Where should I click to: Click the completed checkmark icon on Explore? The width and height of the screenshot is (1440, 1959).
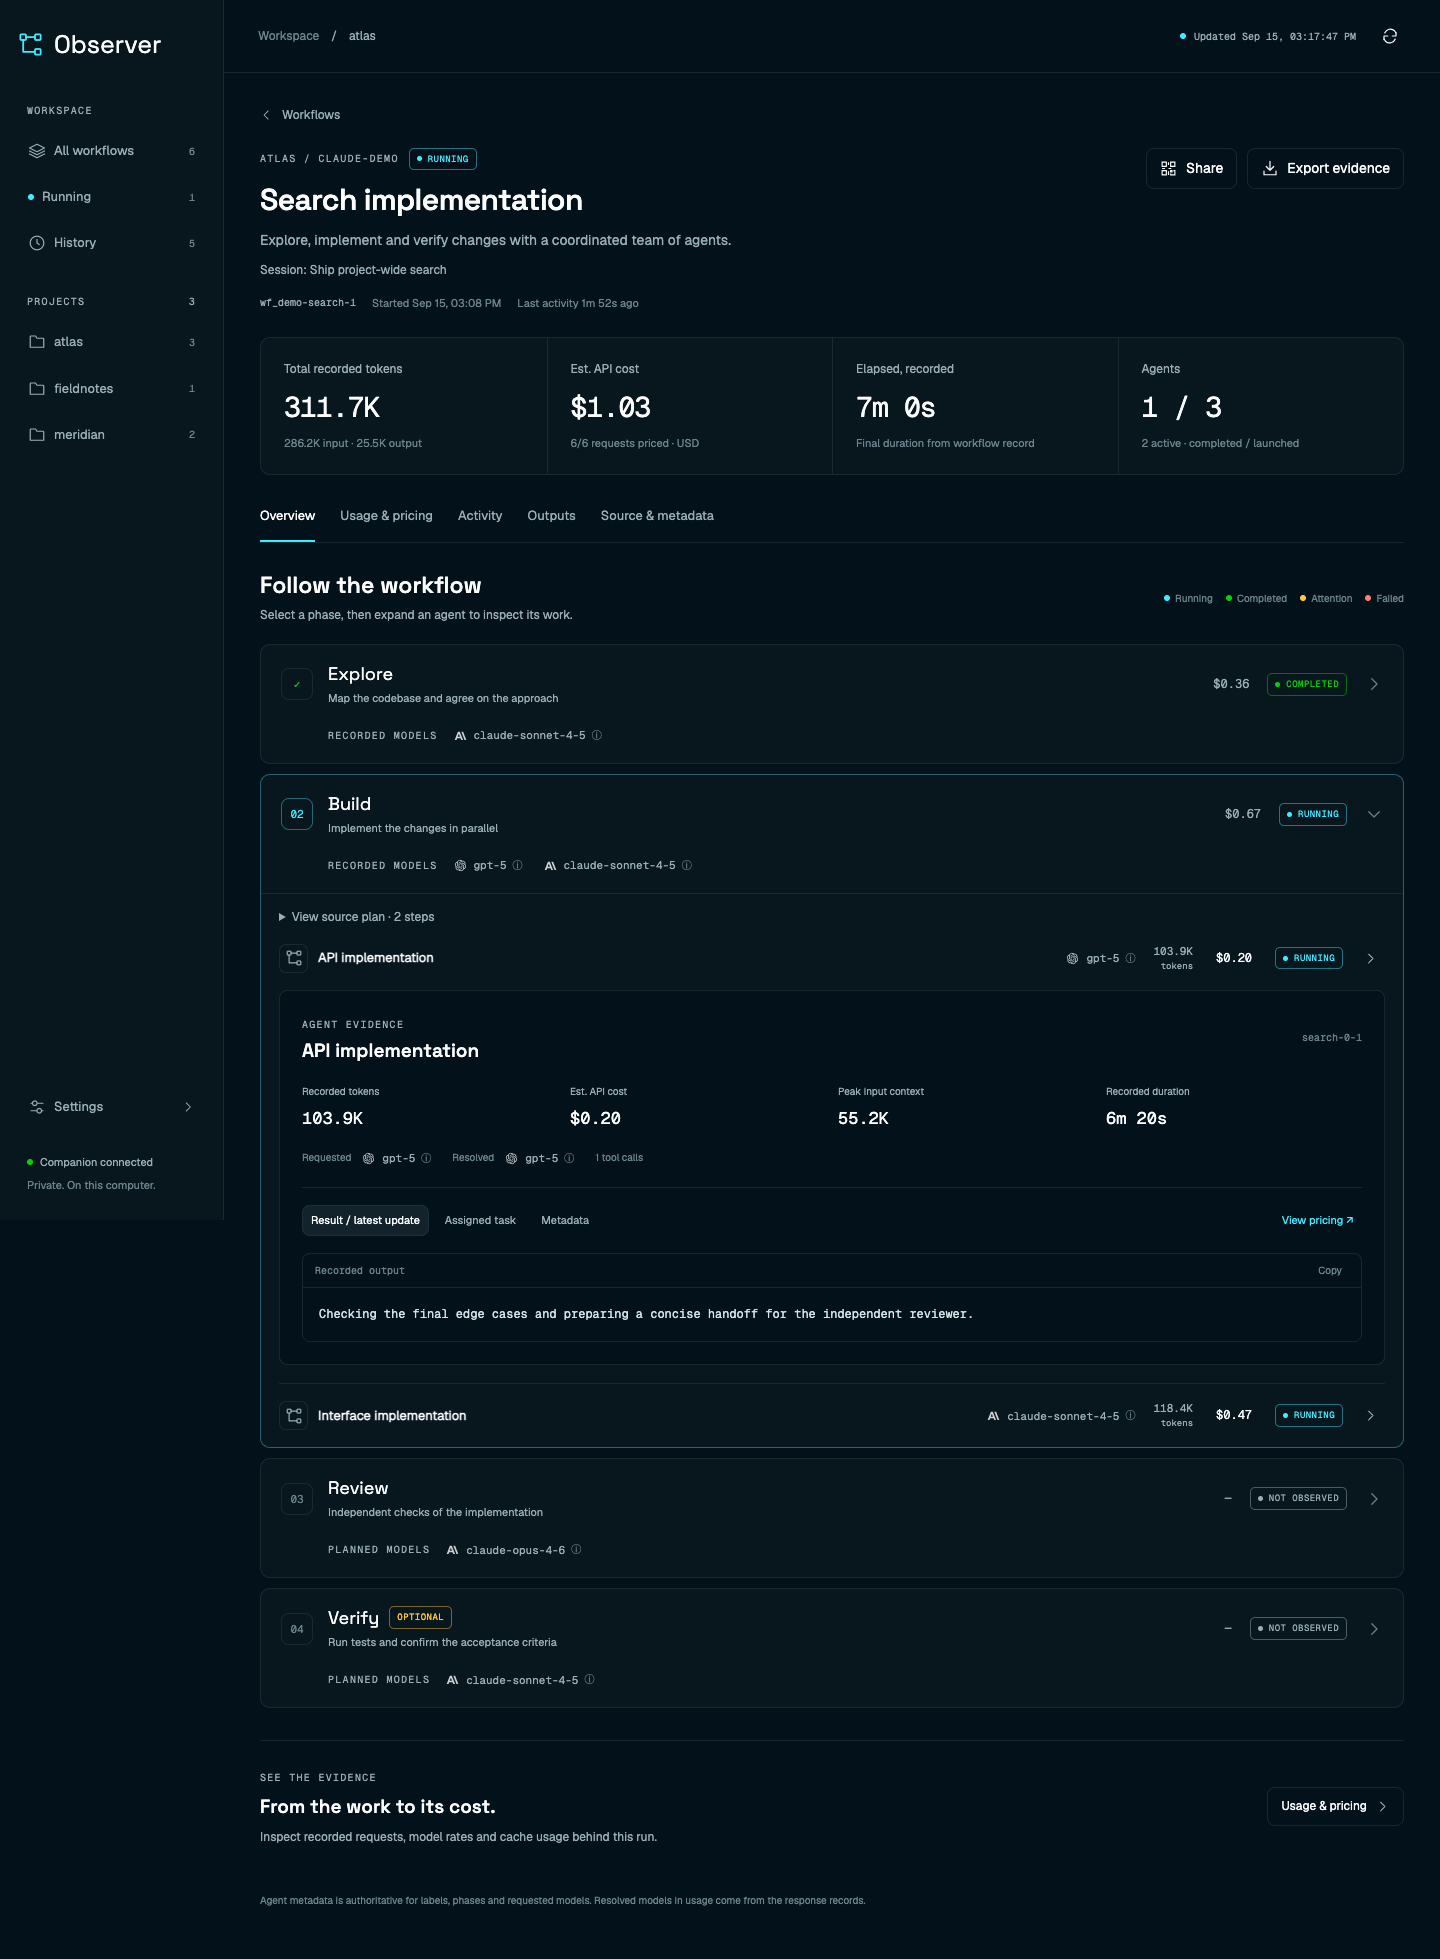point(297,684)
